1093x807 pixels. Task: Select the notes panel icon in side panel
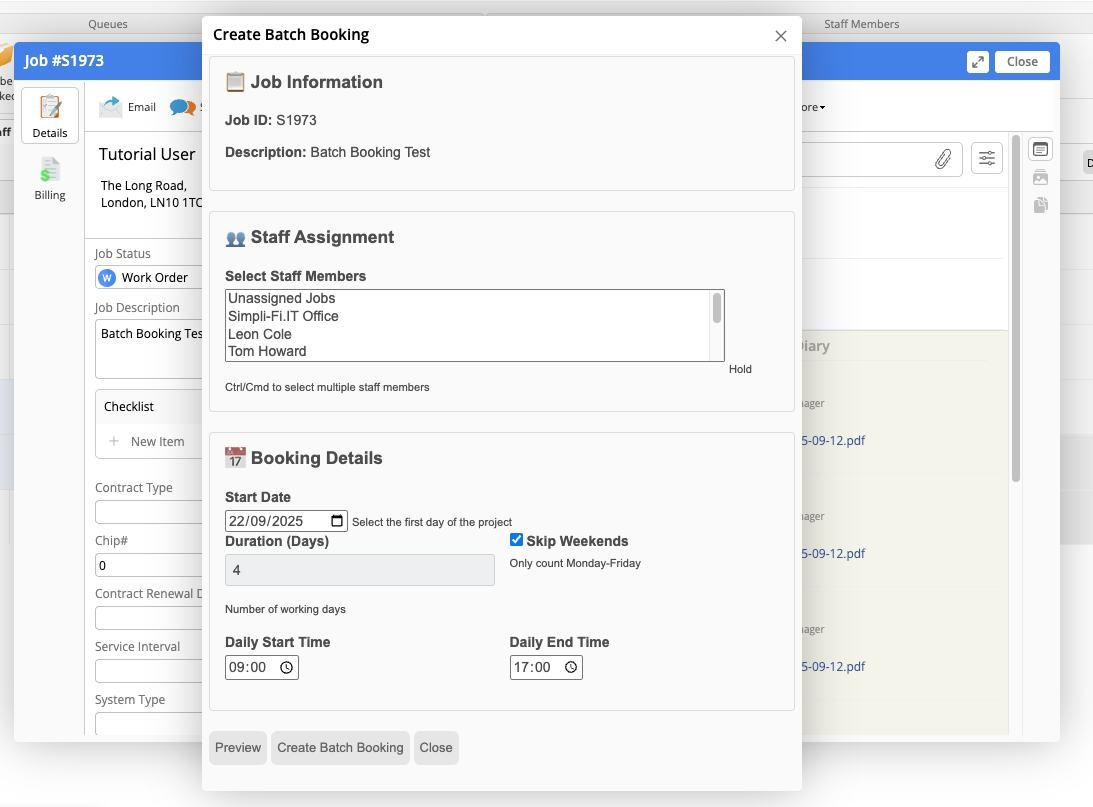click(x=1040, y=150)
